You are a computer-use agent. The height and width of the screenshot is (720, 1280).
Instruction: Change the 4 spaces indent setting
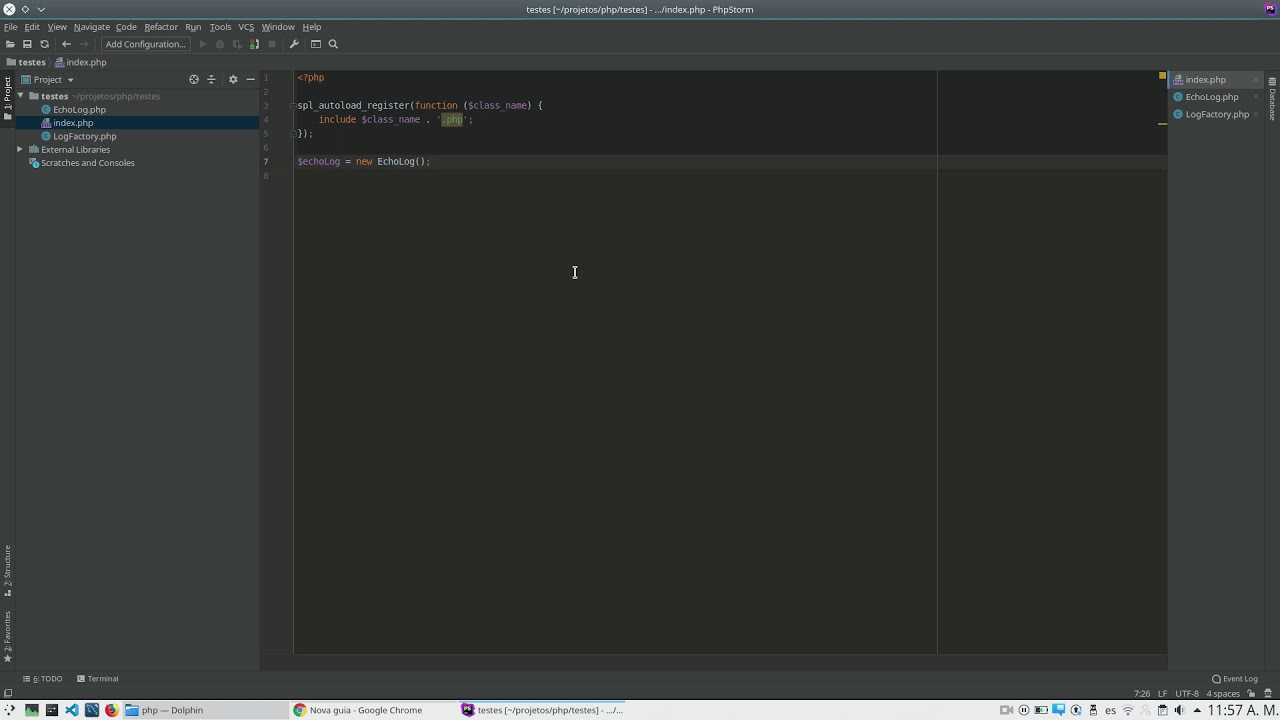point(1223,694)
